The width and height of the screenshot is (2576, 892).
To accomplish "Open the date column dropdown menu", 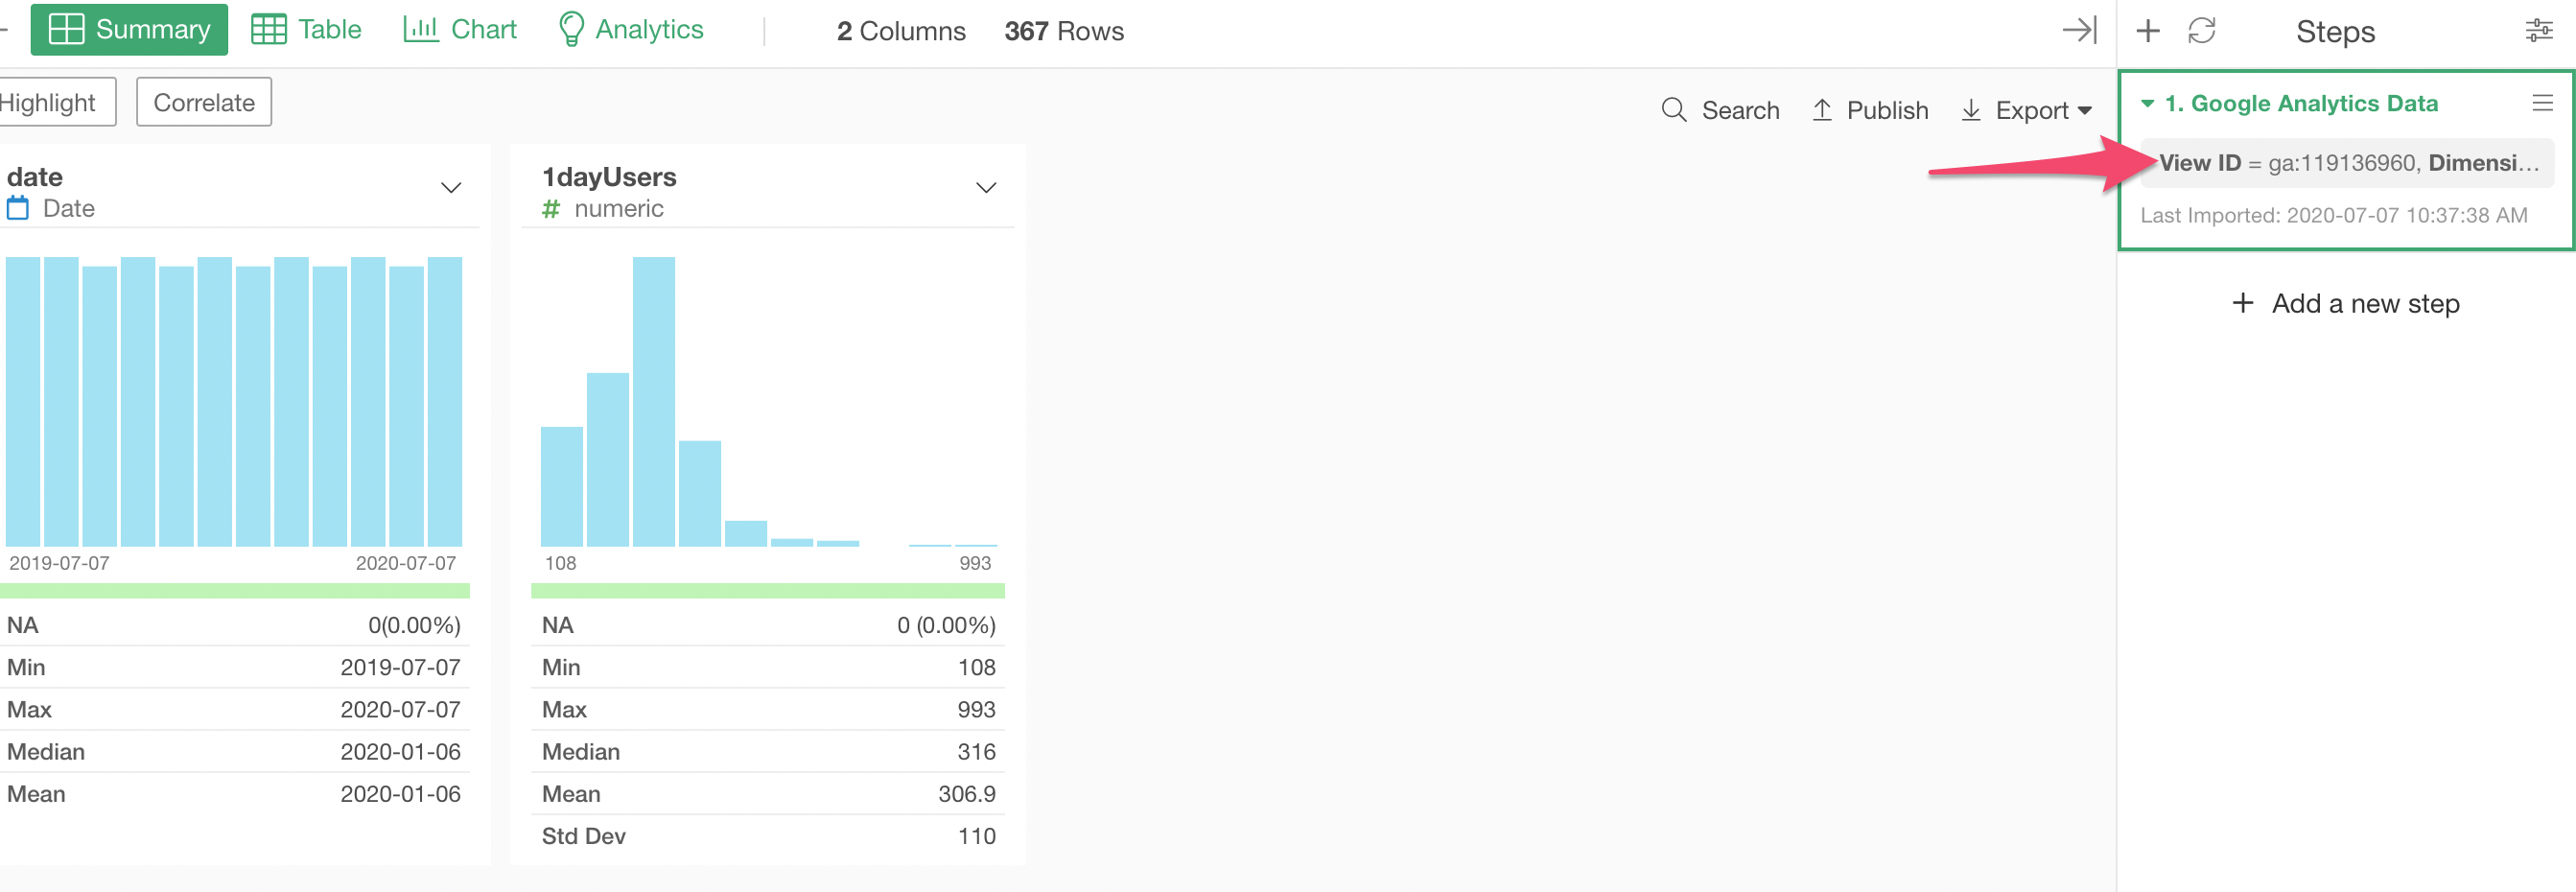I will pyautogui.click(x=451, y=187).
